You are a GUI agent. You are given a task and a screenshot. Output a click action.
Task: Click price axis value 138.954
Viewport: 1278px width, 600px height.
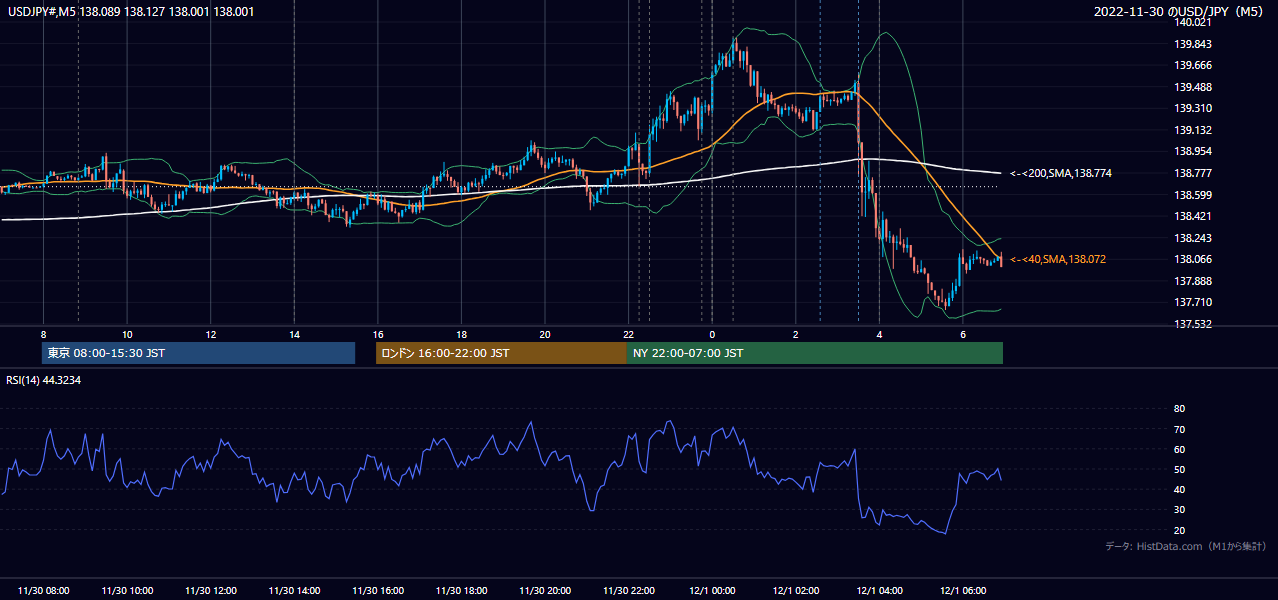pyautogui.click(x=1192, y=151)
